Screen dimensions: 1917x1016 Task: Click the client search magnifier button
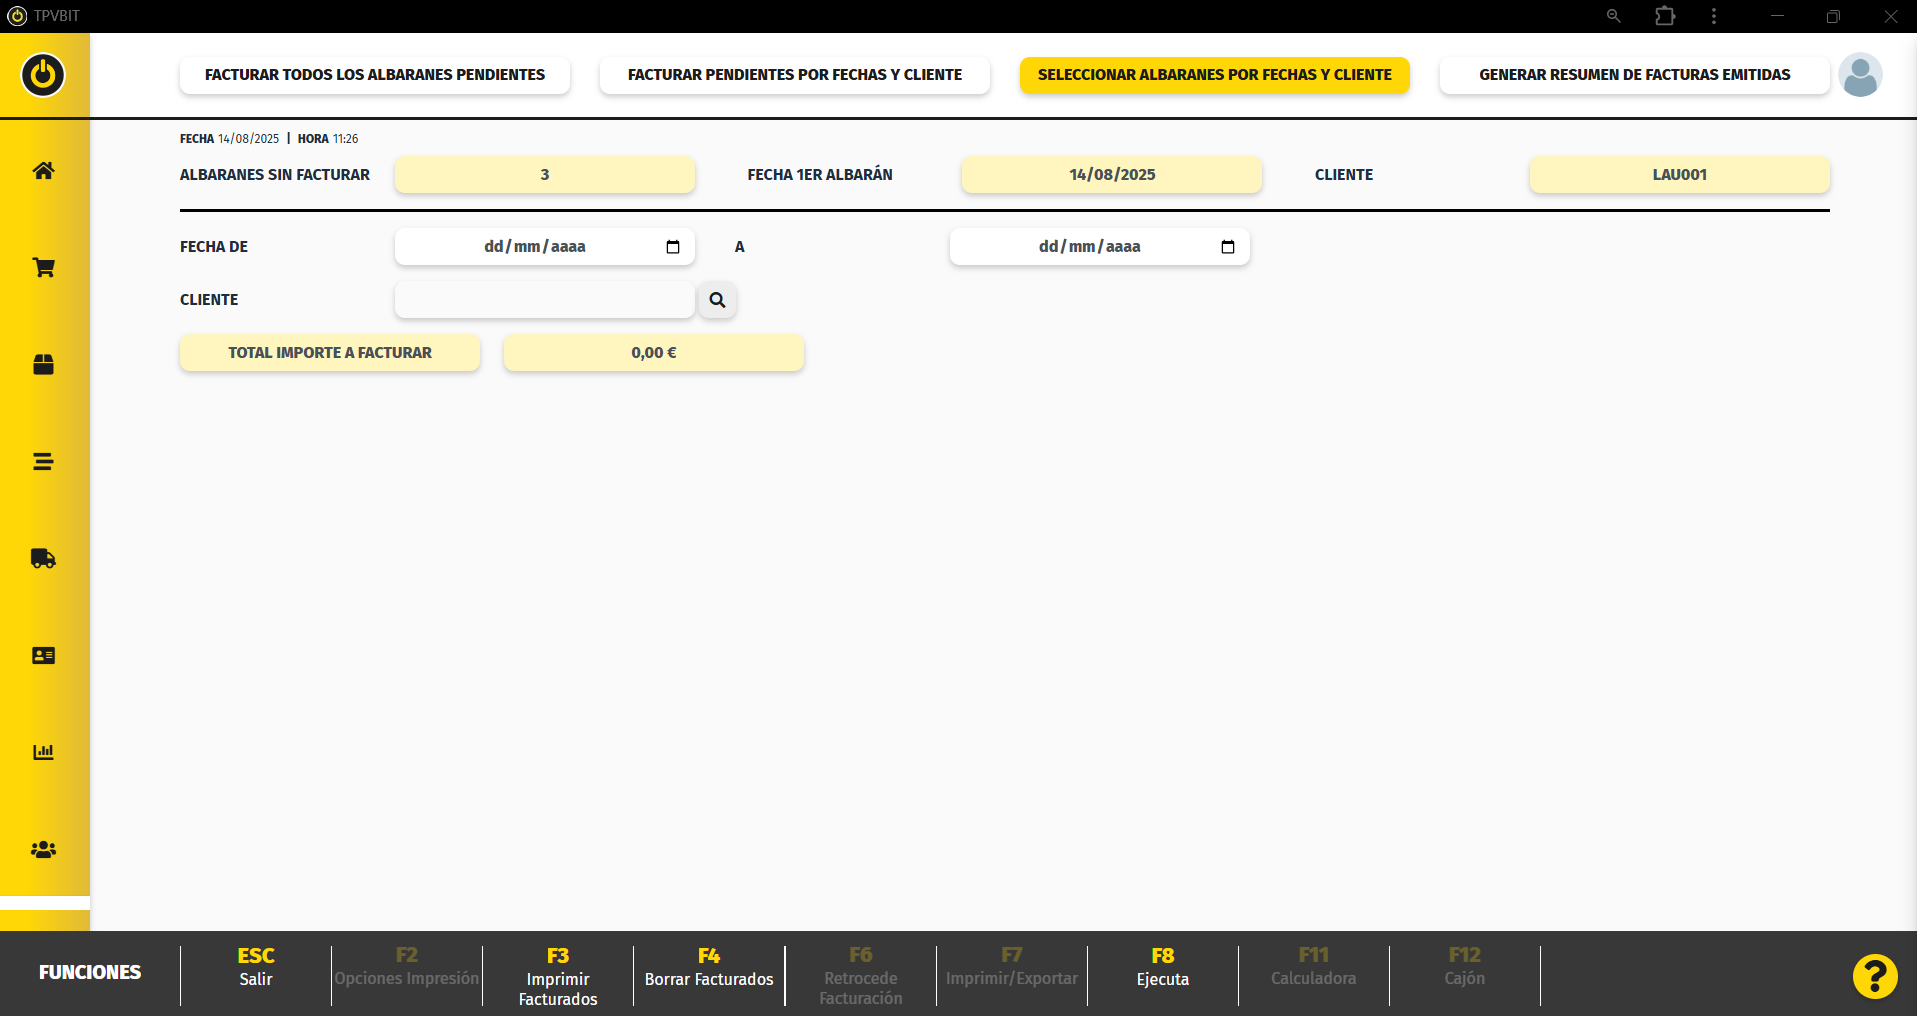point(717,300)
